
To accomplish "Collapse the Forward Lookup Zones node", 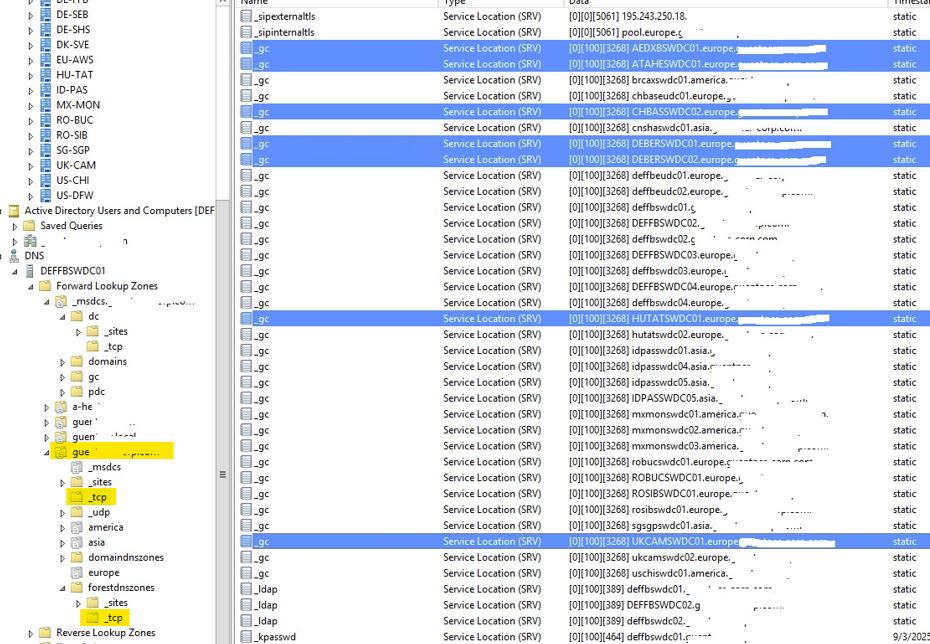I will (31, 286).
